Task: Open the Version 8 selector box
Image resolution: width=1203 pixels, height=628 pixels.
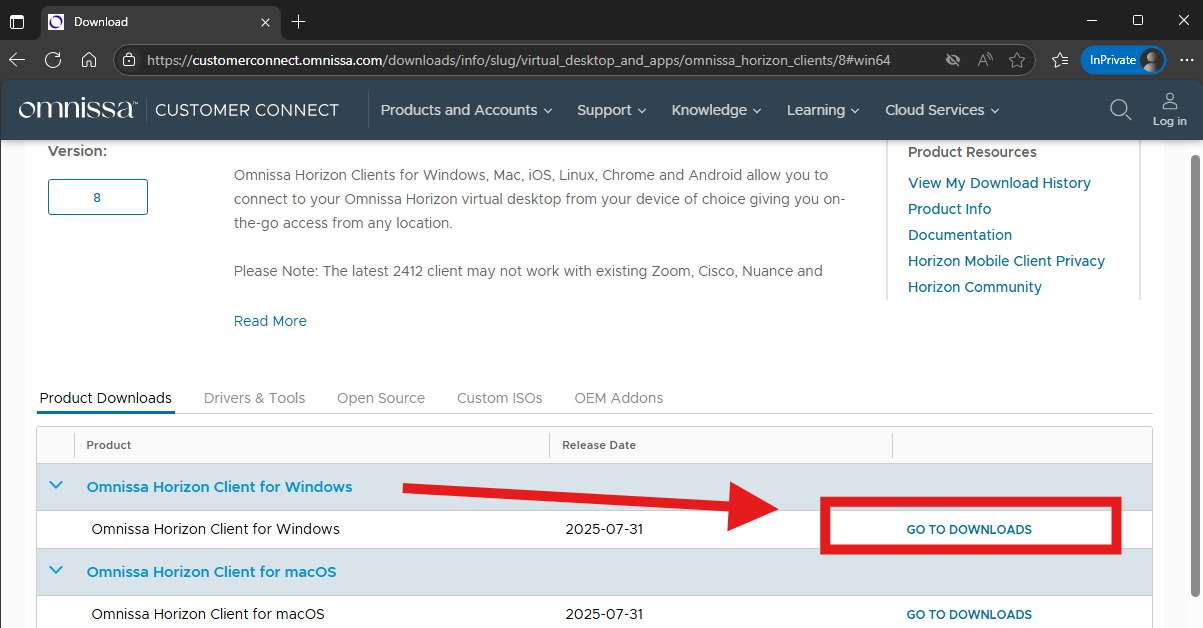Action: [x=98, y=197]
